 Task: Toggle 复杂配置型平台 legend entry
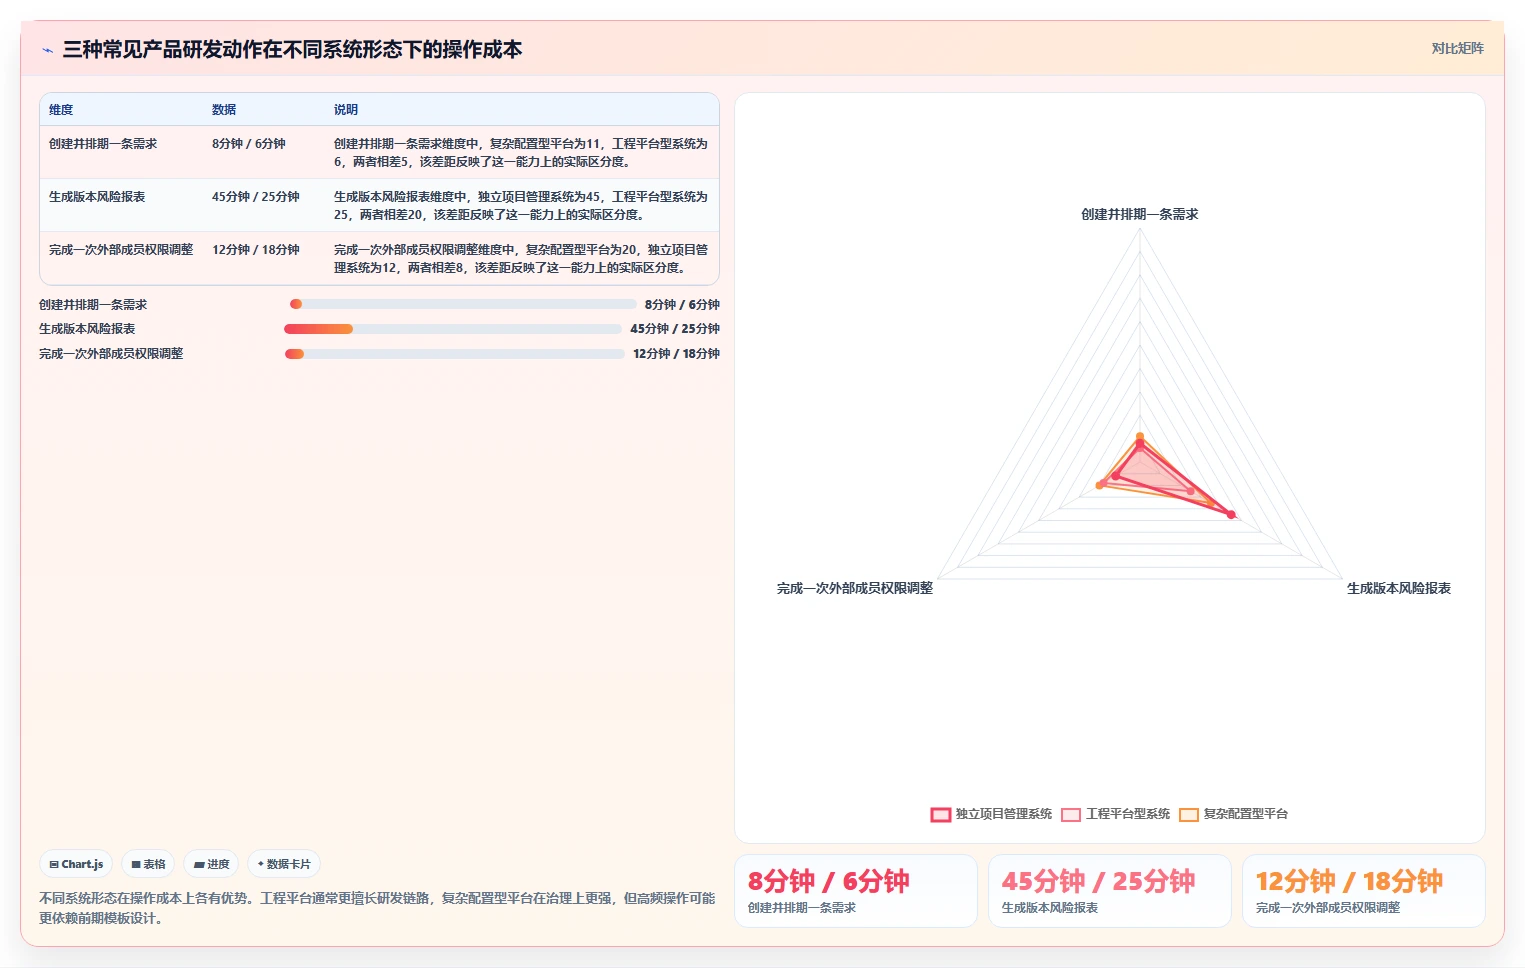coord(1233,814)
